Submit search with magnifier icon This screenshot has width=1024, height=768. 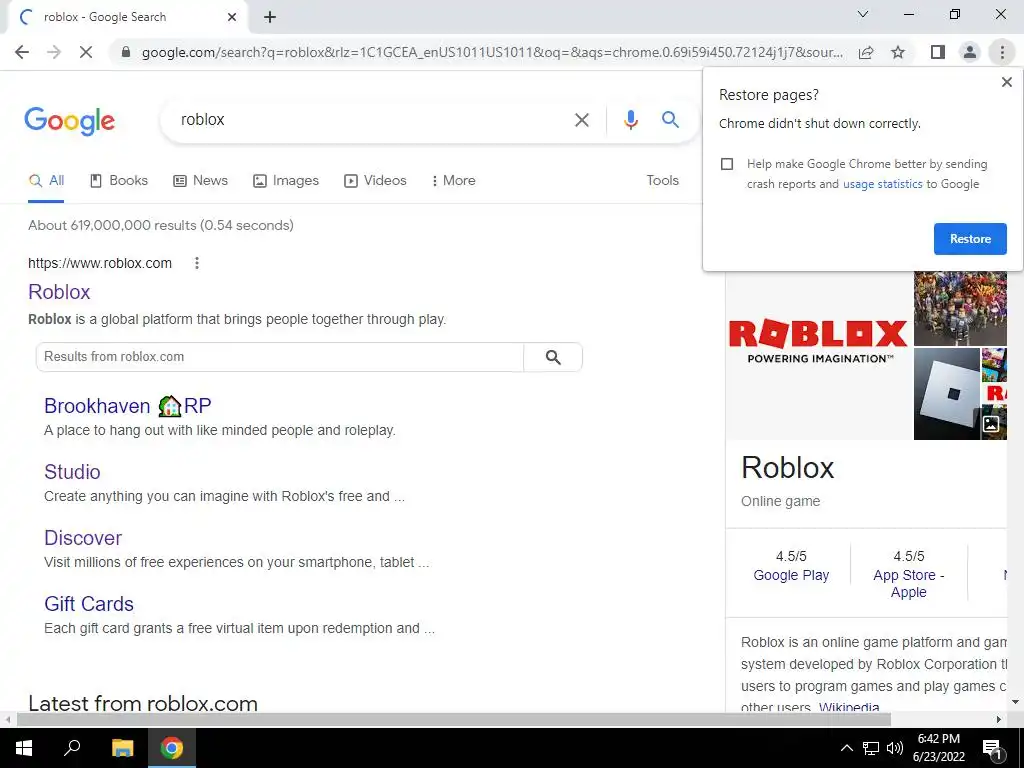coord(670,120)
